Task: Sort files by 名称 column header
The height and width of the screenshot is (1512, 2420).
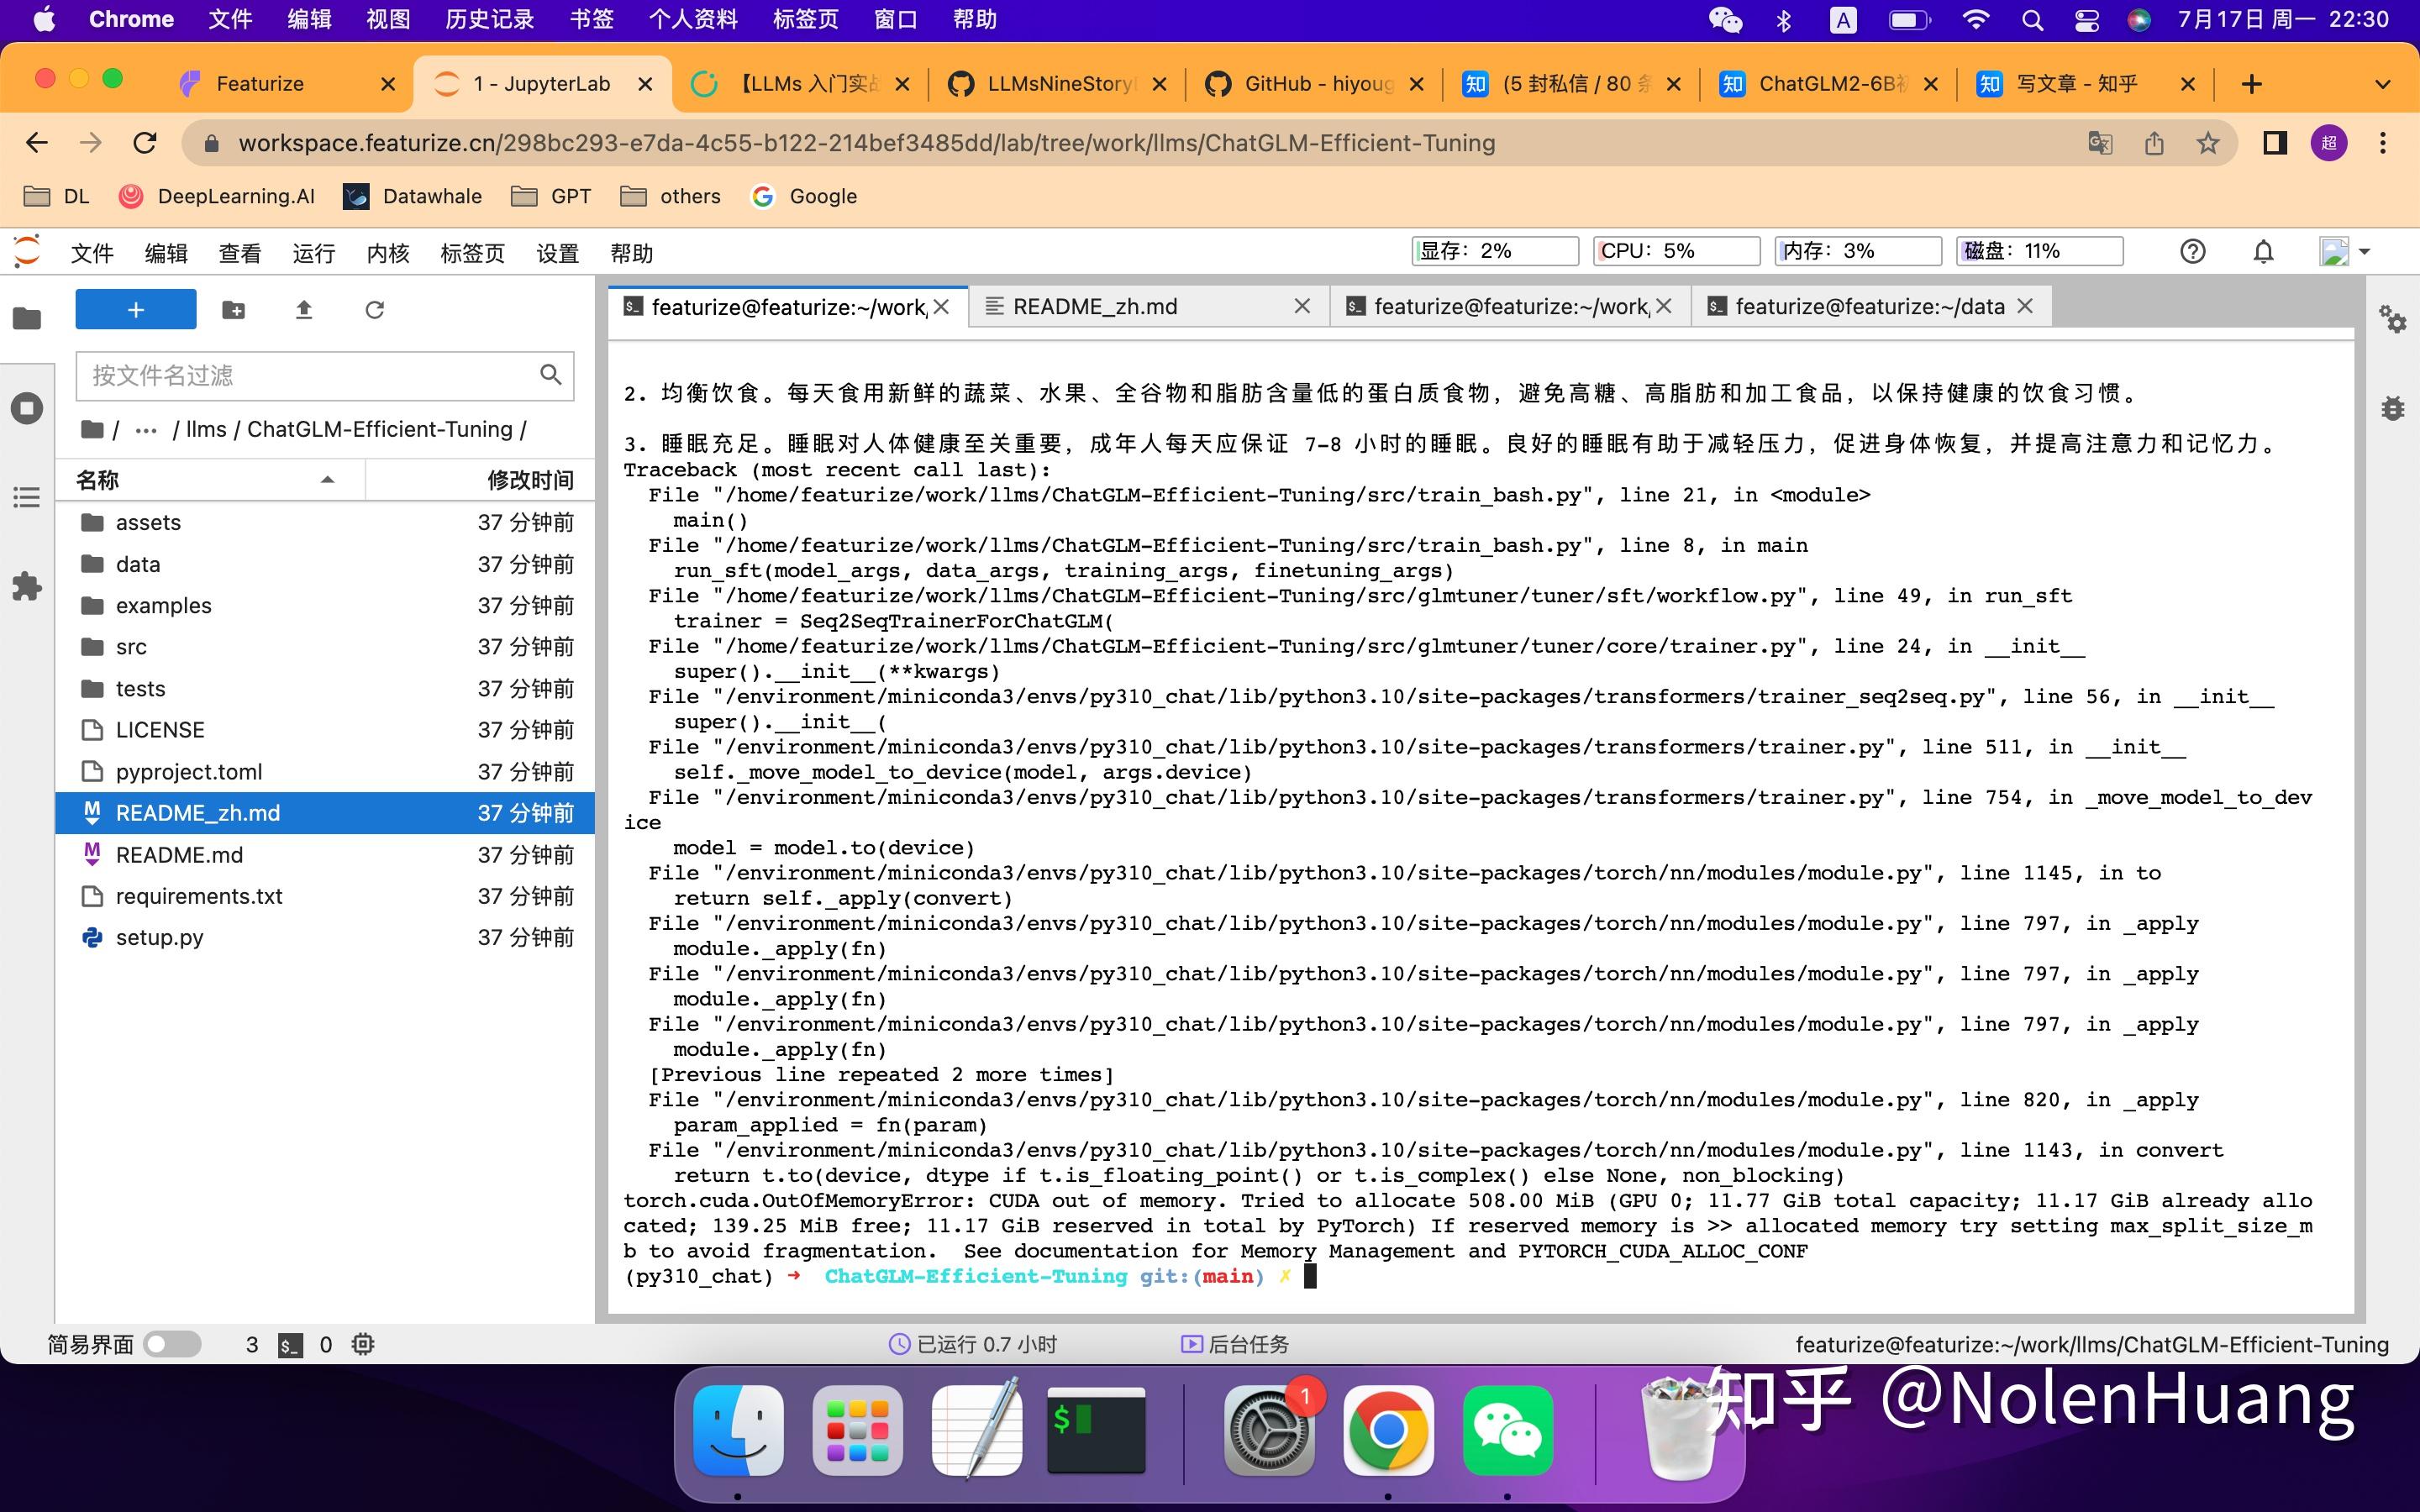Action: coord(210,480)
